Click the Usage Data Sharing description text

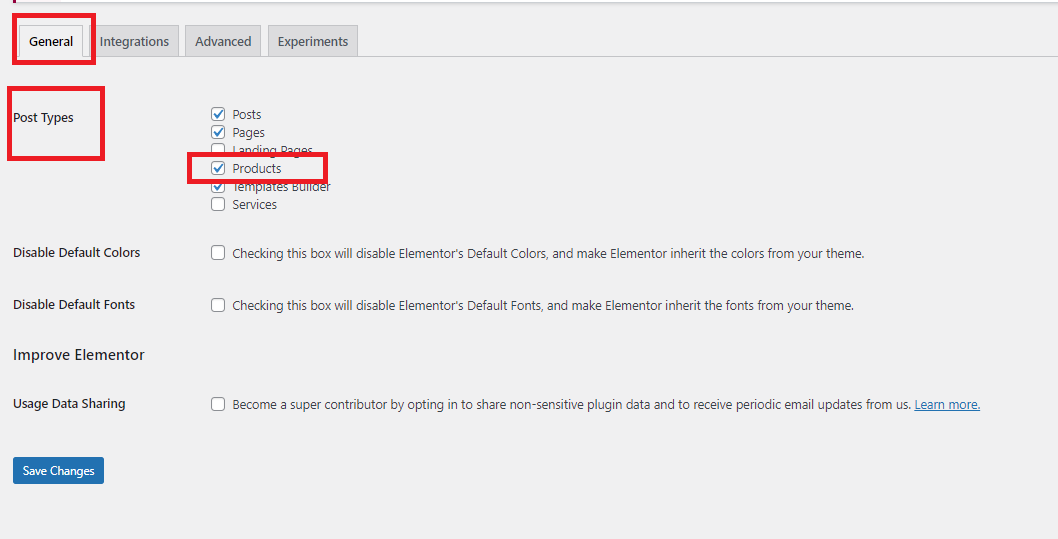(572, 405)
